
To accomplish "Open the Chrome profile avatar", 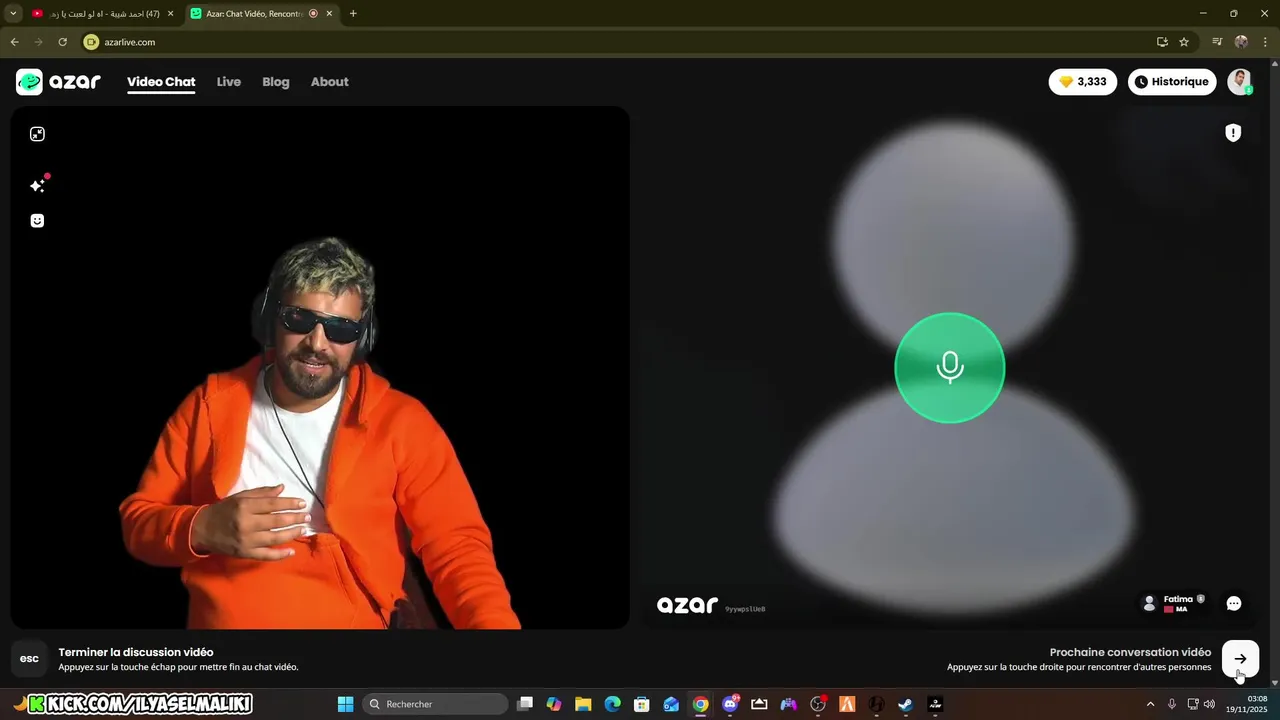I will click(1241, 42).
